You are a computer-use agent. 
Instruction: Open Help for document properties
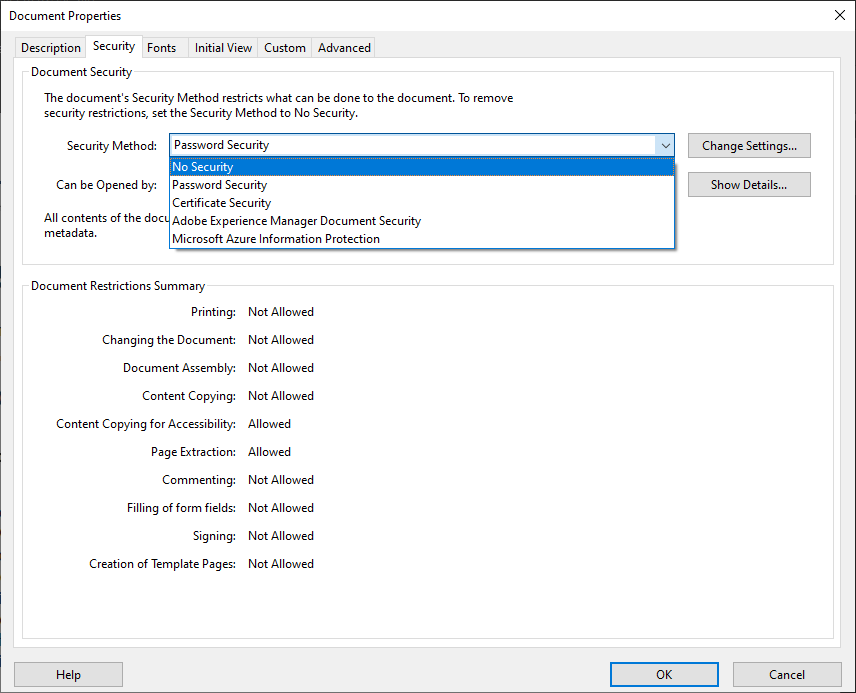68,674
